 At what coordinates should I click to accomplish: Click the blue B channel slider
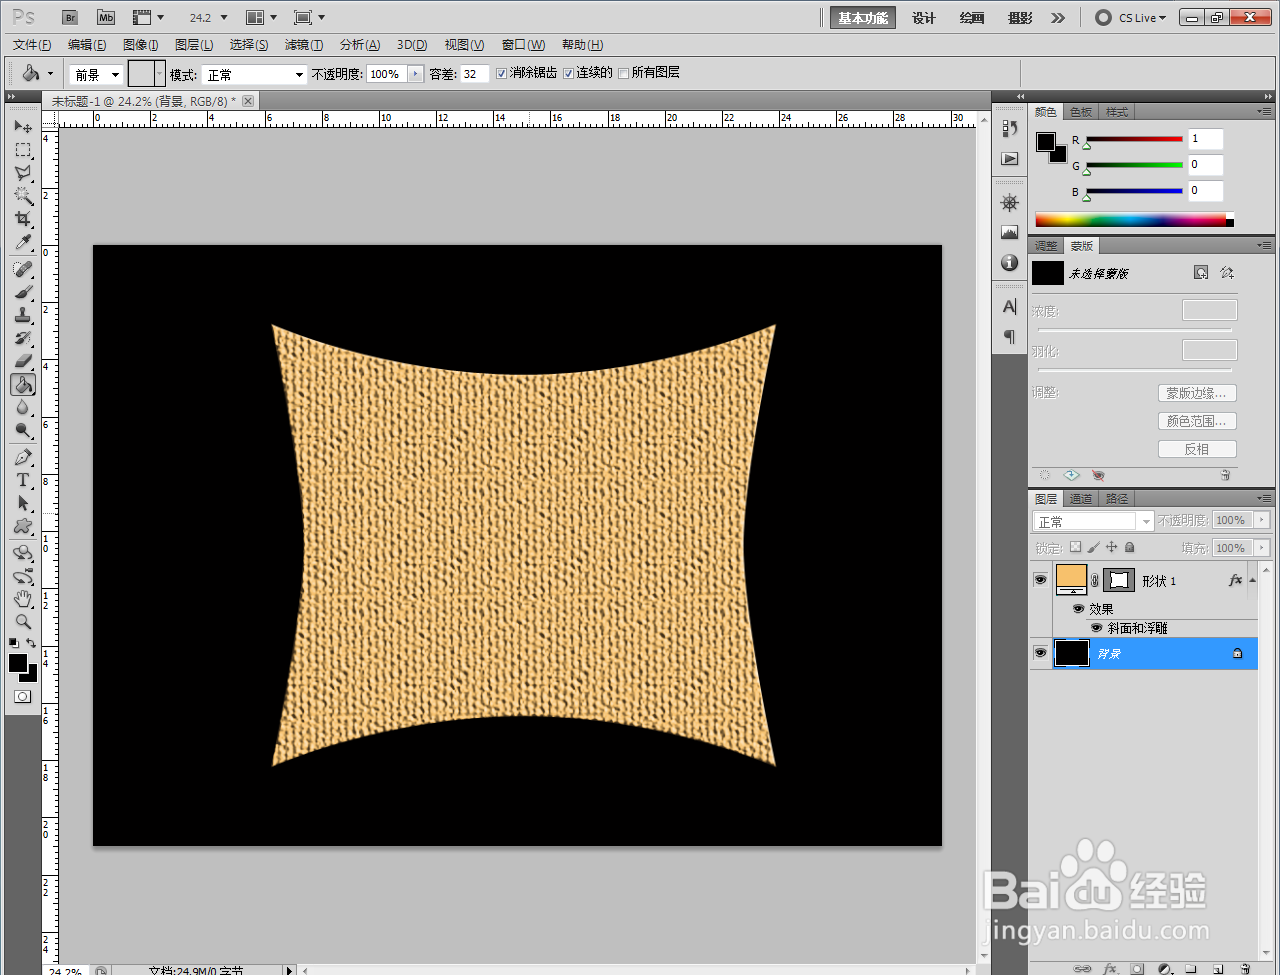click(1134, 191)
